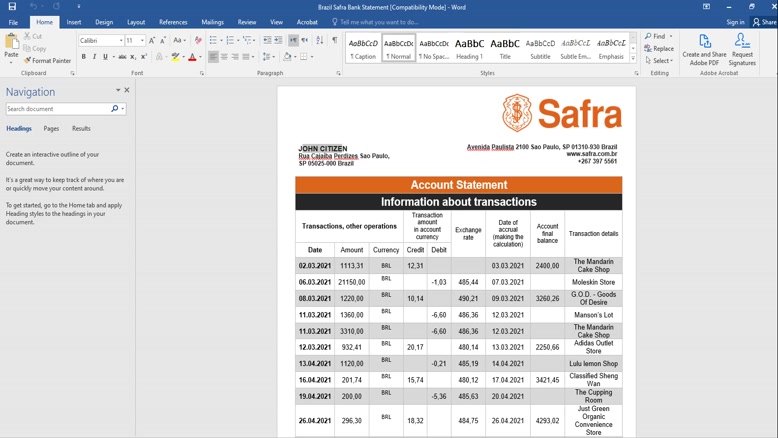This screenshot has height=438, width=778.
Task: Toggle italic formatting
Action: coord(95,57)
